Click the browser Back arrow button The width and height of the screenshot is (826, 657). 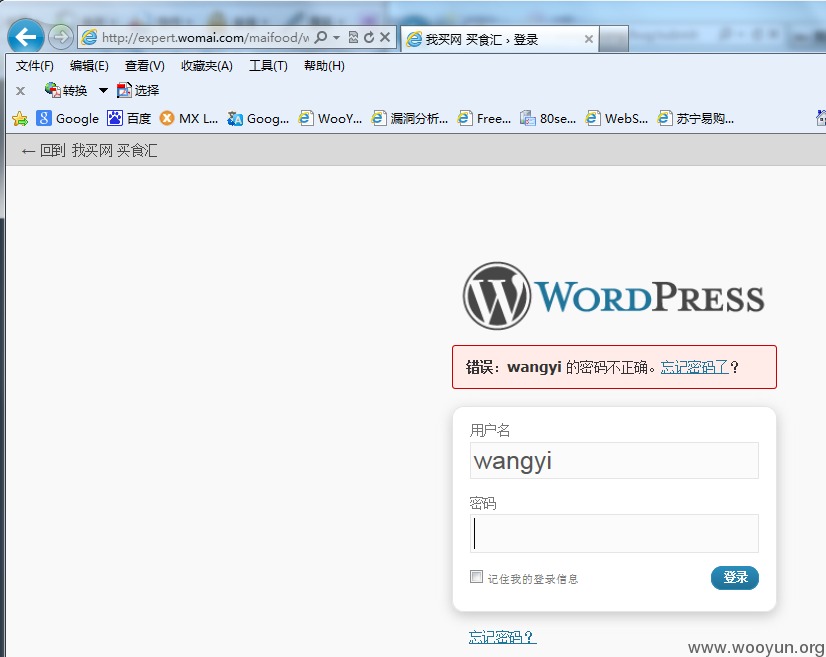click(25, 37)
